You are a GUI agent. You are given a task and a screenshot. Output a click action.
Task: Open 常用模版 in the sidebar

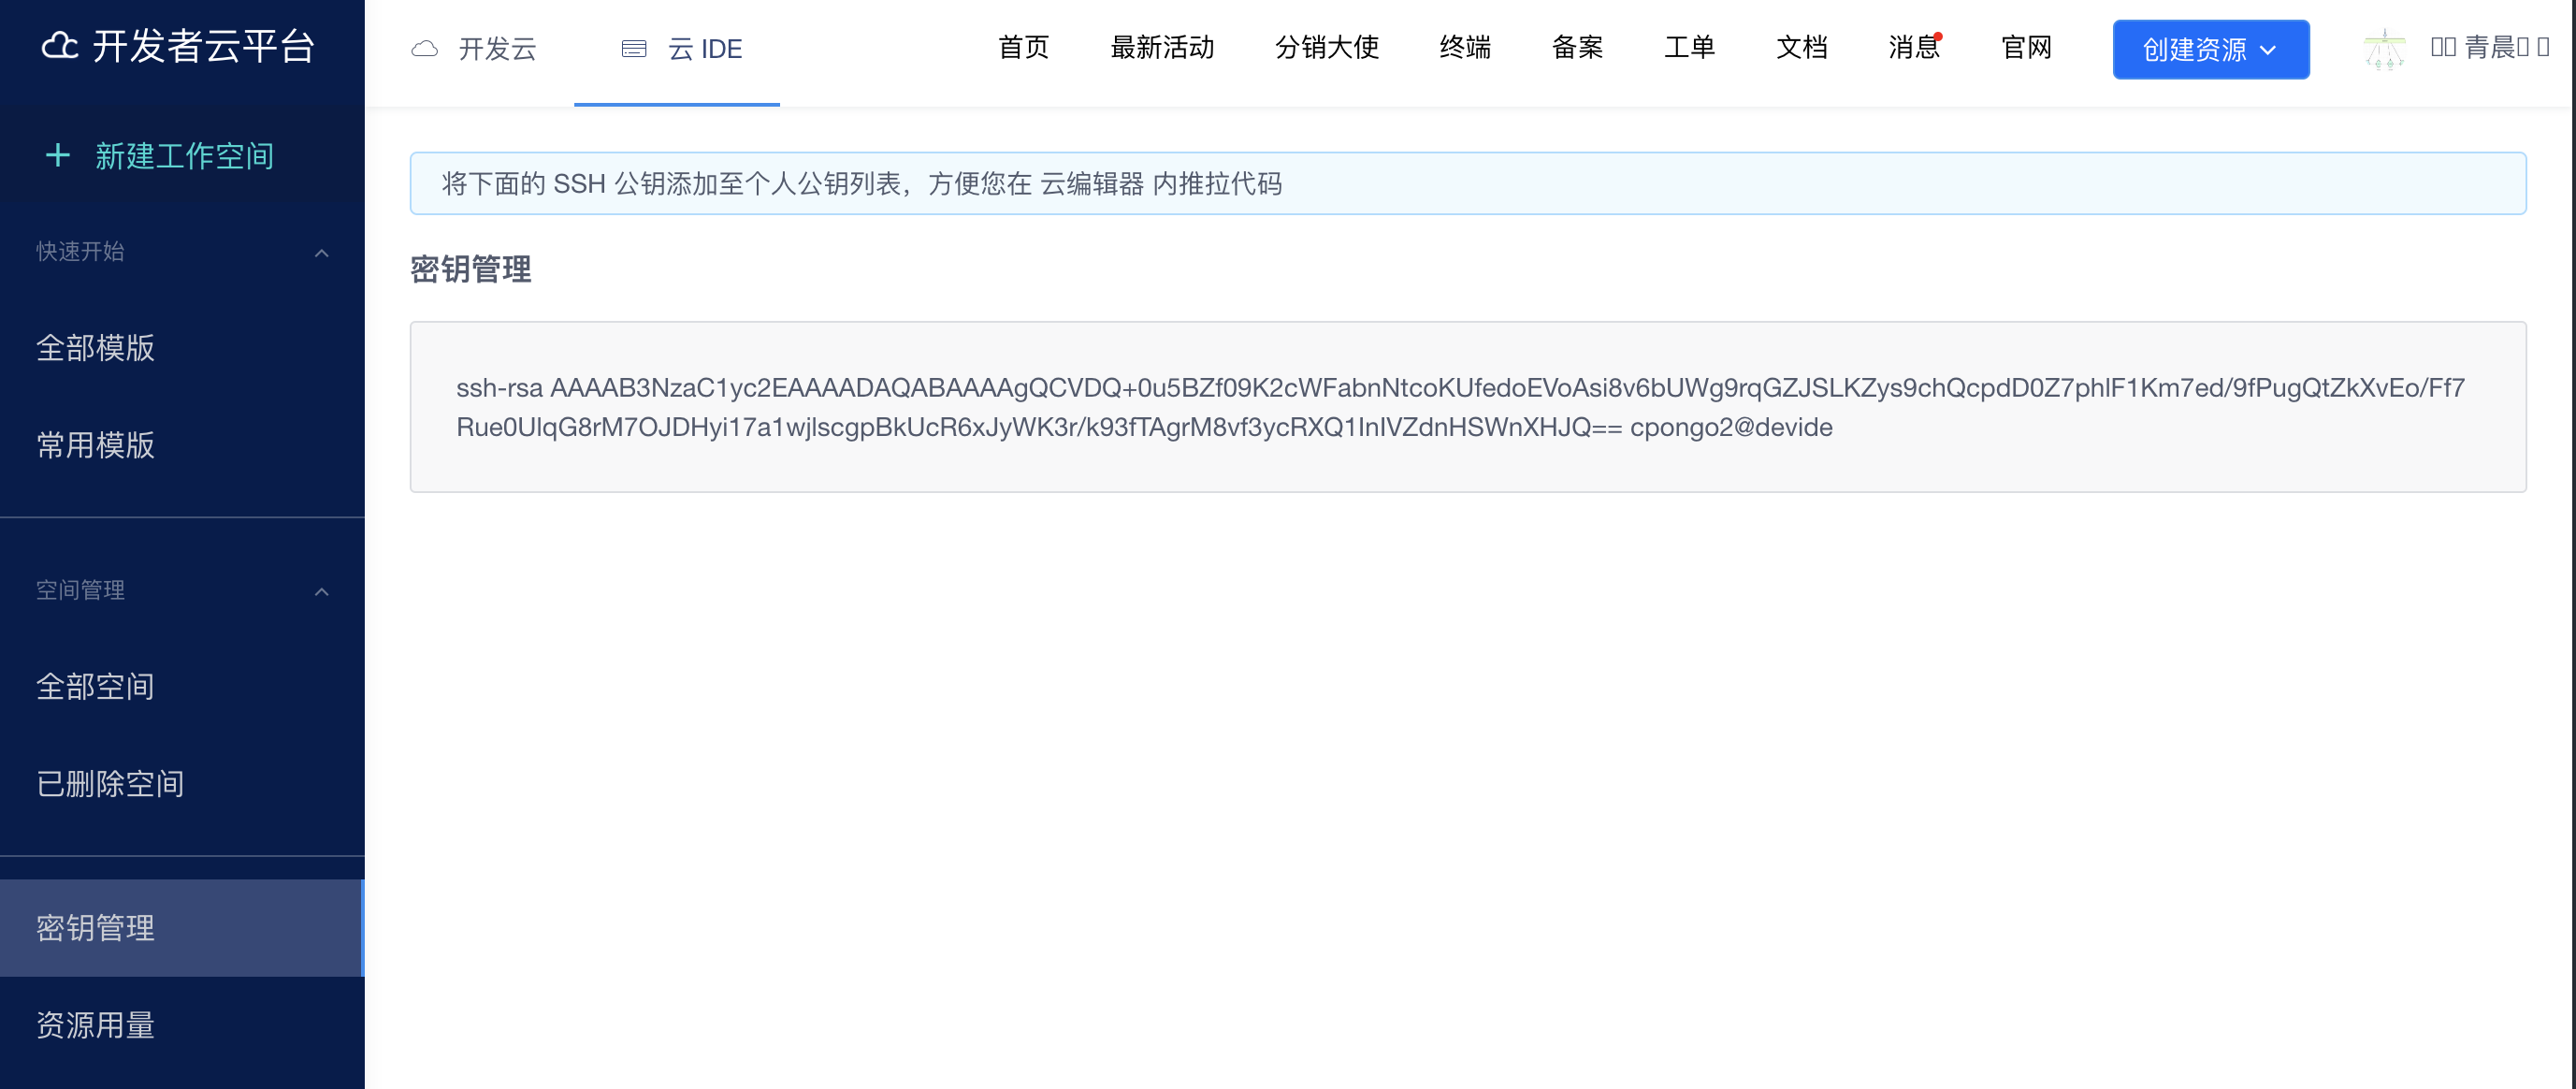pos(96,445)
